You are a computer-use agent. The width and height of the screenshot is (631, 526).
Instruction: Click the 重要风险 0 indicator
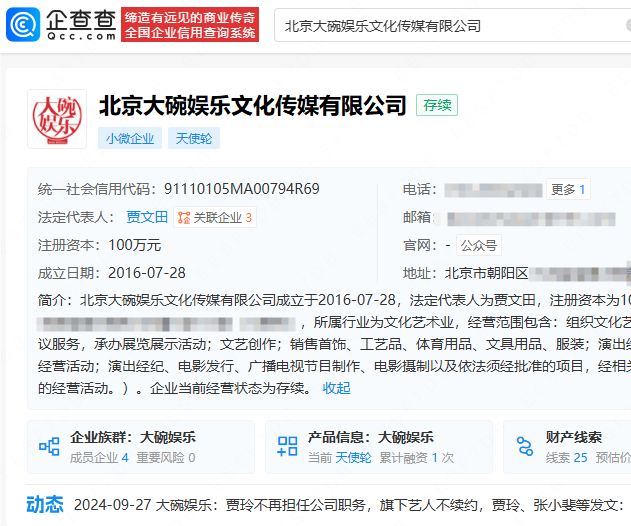pyautogui.click(x=166, y=458)
